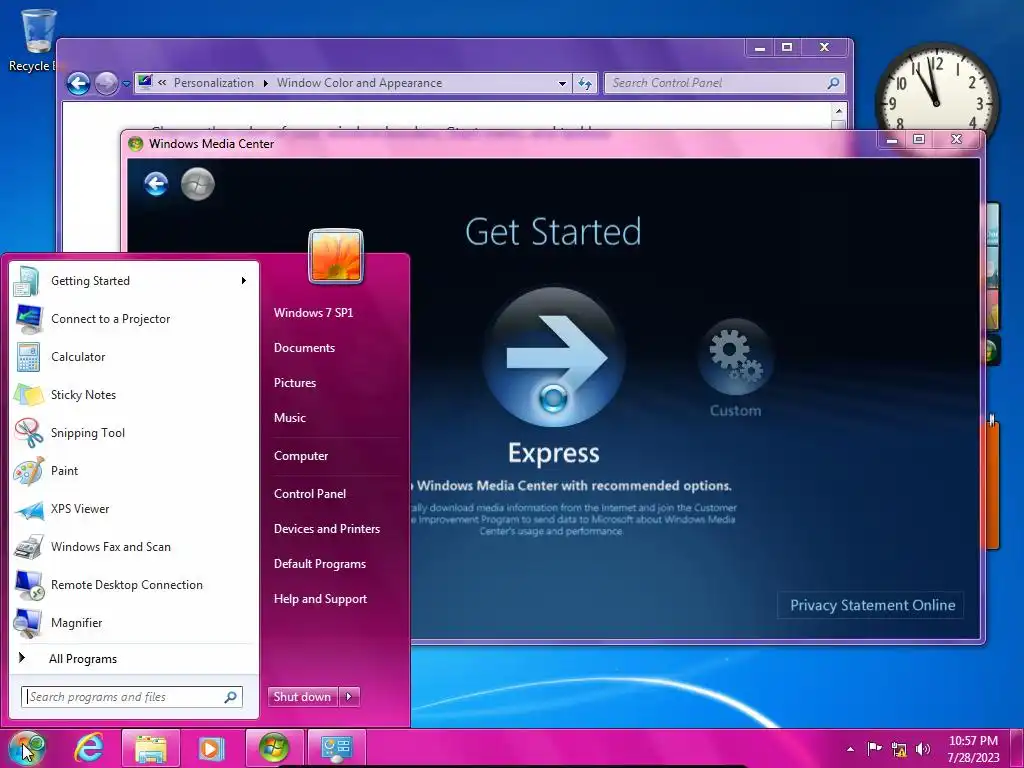Open network icon in system tray

(x=899, y=749)
